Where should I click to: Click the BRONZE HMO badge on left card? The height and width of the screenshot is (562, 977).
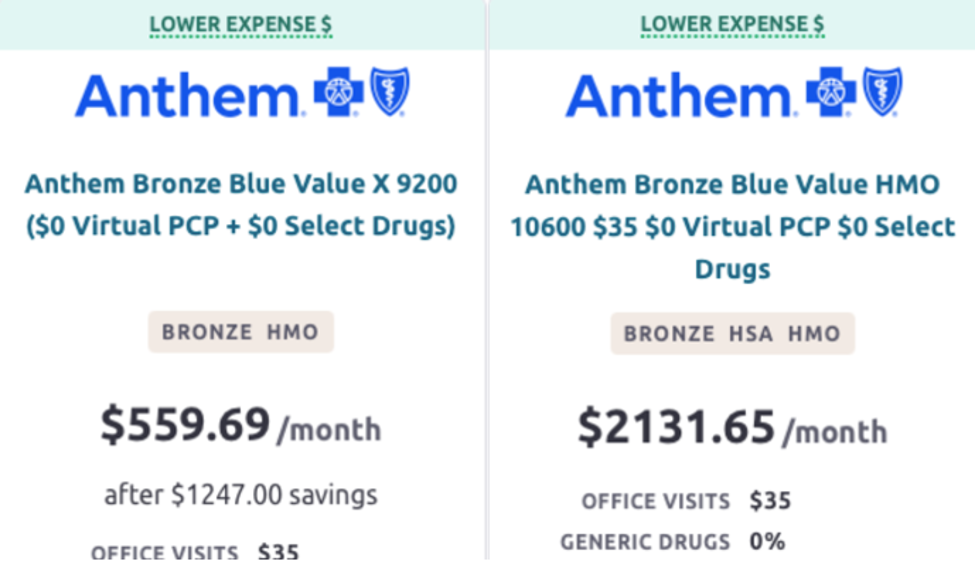pyautogui.click(x=240, y=332)
